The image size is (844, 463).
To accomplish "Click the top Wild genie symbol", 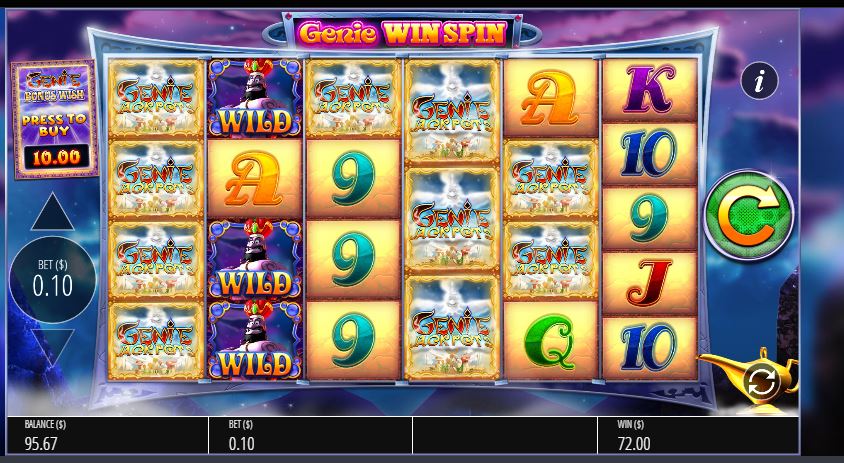I will point(254,97).
